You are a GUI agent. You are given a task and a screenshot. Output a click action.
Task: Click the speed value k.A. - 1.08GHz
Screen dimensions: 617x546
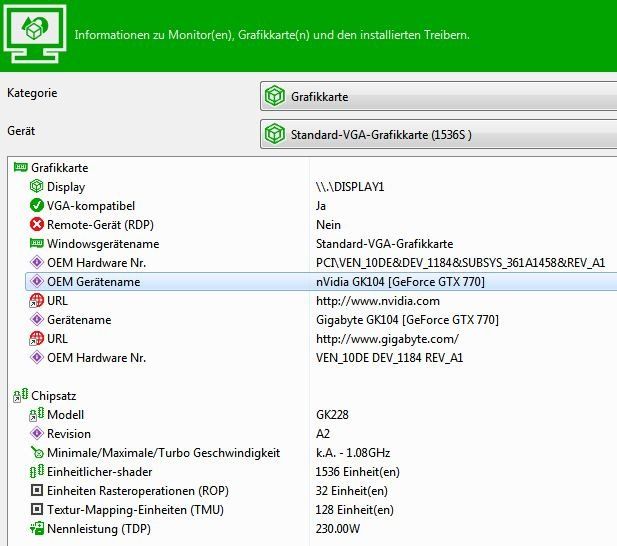353,453
